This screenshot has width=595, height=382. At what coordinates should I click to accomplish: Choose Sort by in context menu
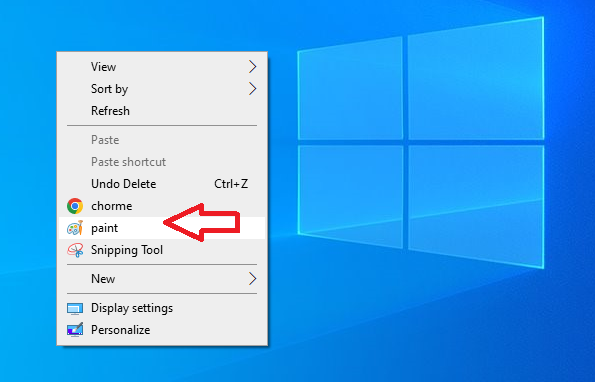(x=162, y=89)
